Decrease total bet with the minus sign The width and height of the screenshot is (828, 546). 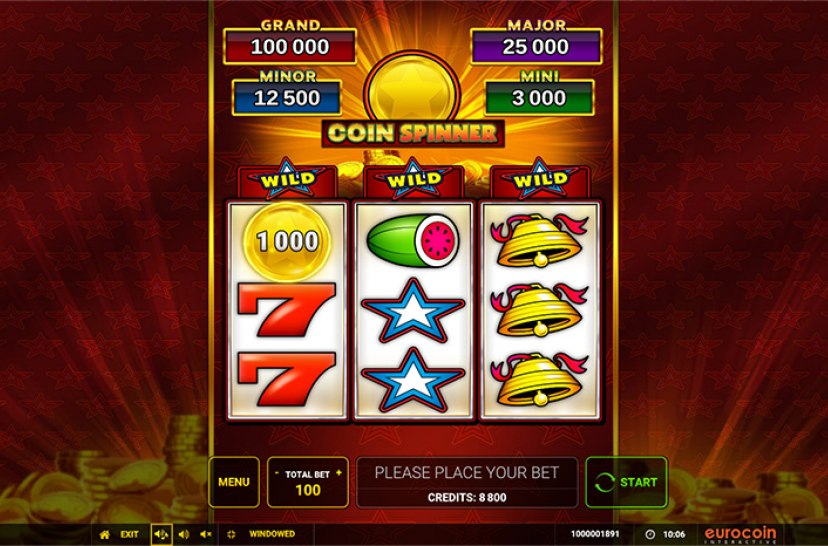coord(276,473)
